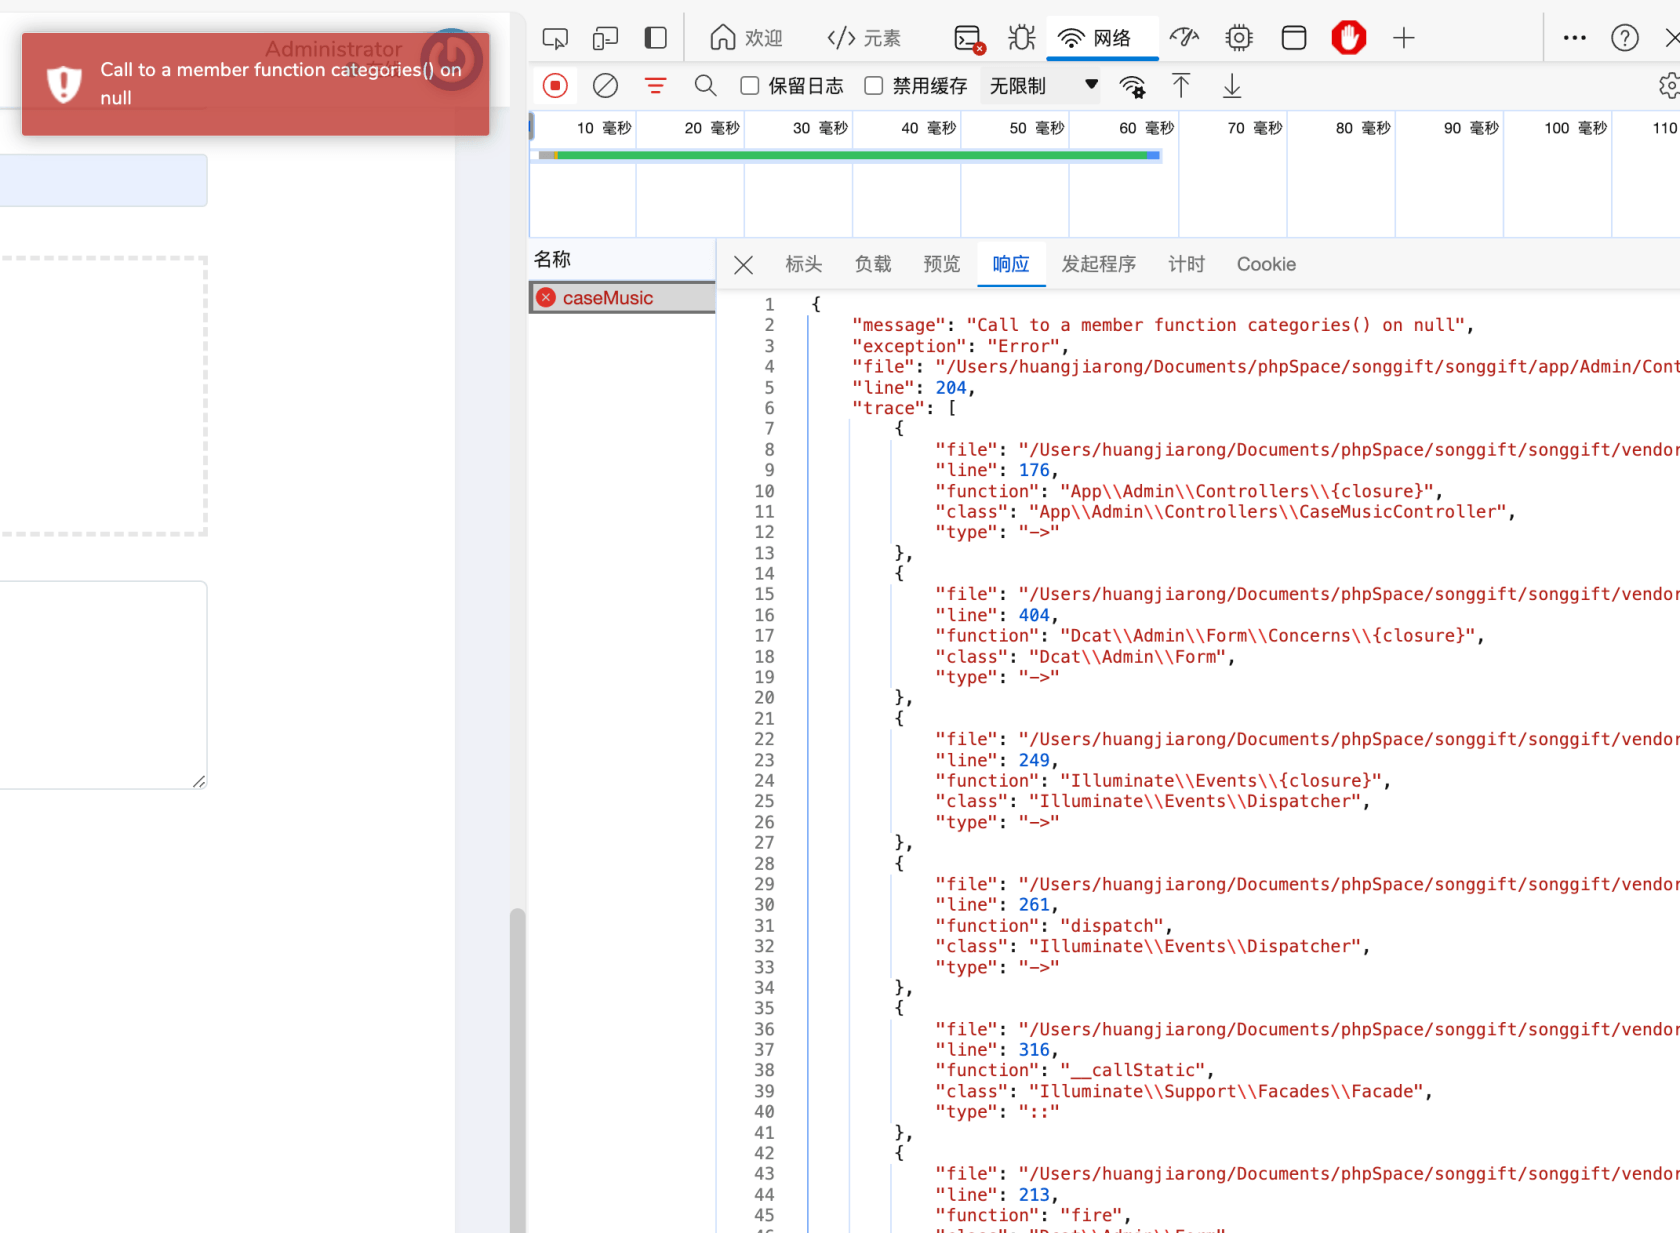This screenshot has height=1233, width=1680.
Task: Open the throttling dropdown showing 无限制
Action: [1044, 86]
